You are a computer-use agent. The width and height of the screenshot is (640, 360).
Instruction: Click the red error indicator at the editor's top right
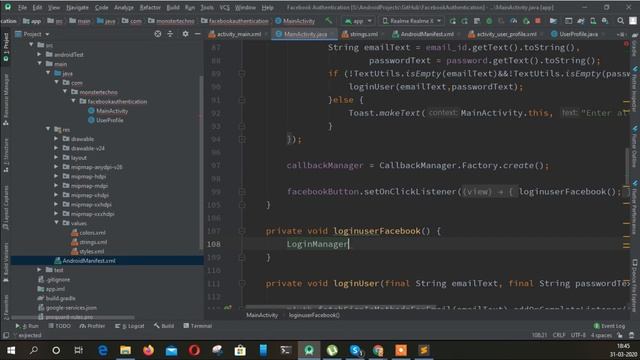(x=626, y=43)
